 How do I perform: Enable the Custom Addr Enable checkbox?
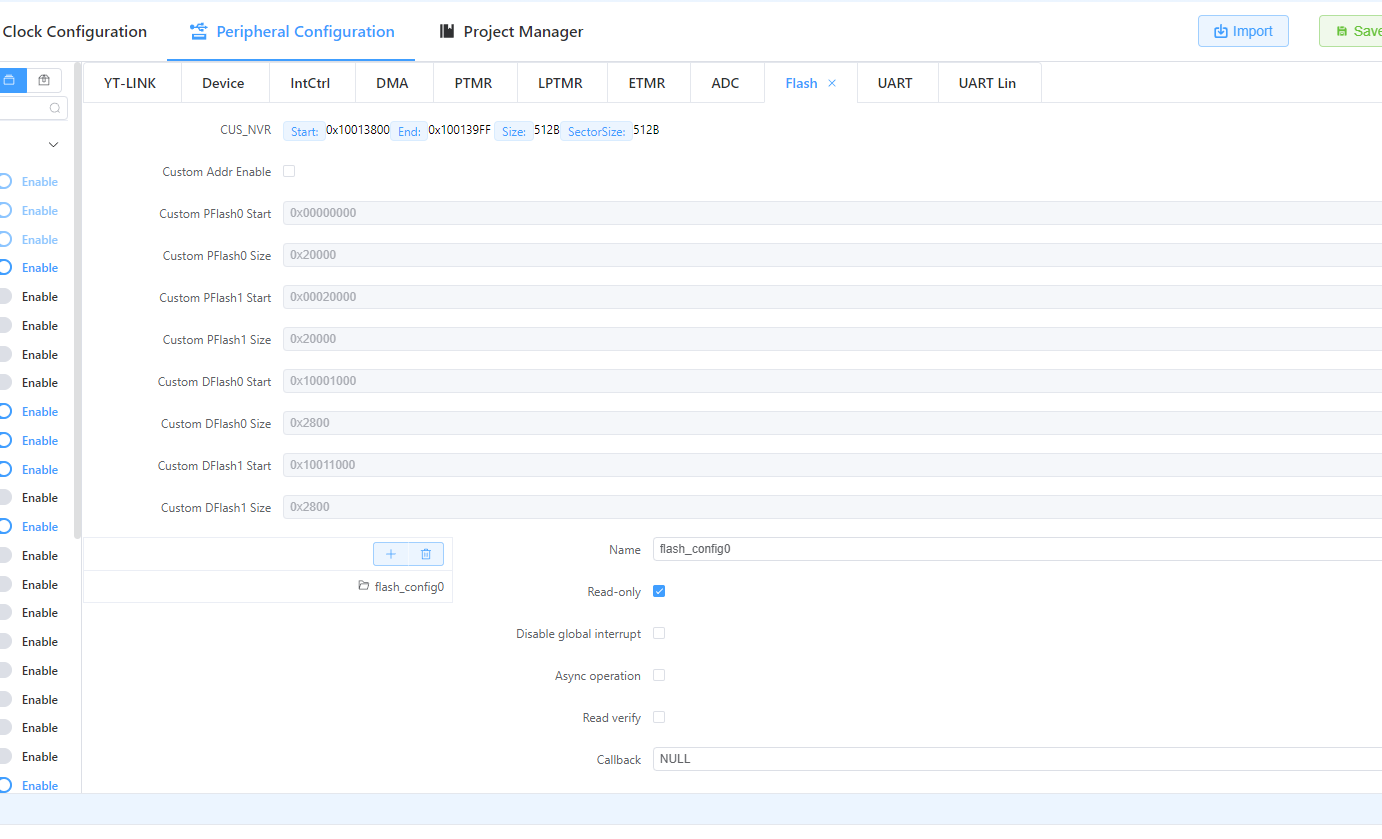point(289,171)
